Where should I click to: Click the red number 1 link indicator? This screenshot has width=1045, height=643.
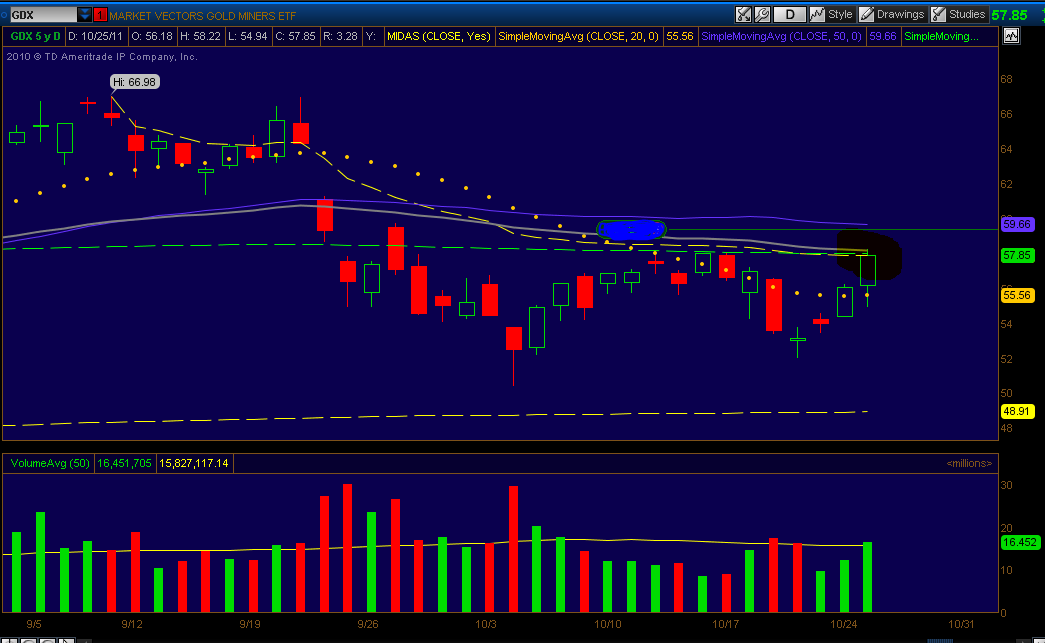pyautogui.click(x=100, y=15)
